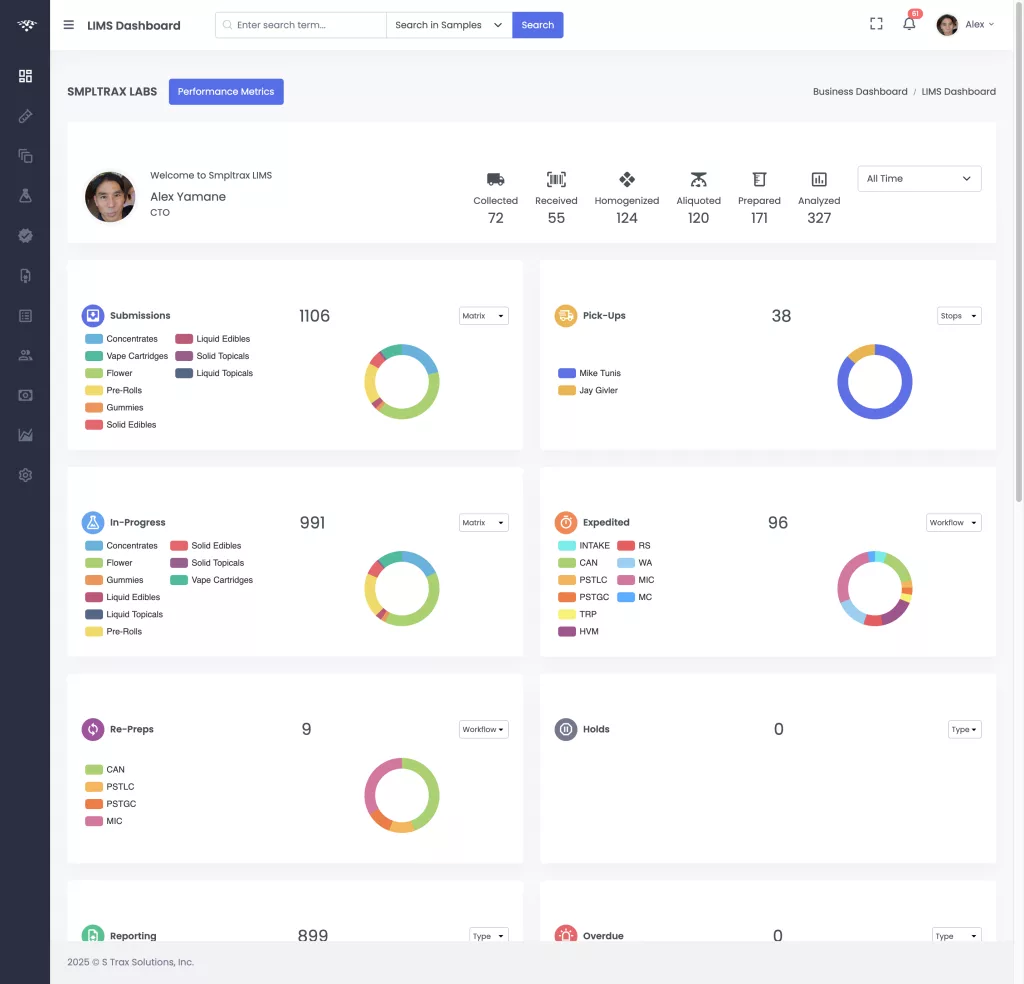Open the Re-Preps Workflow dropdown
1024x984 pixels.
[483, 729]
